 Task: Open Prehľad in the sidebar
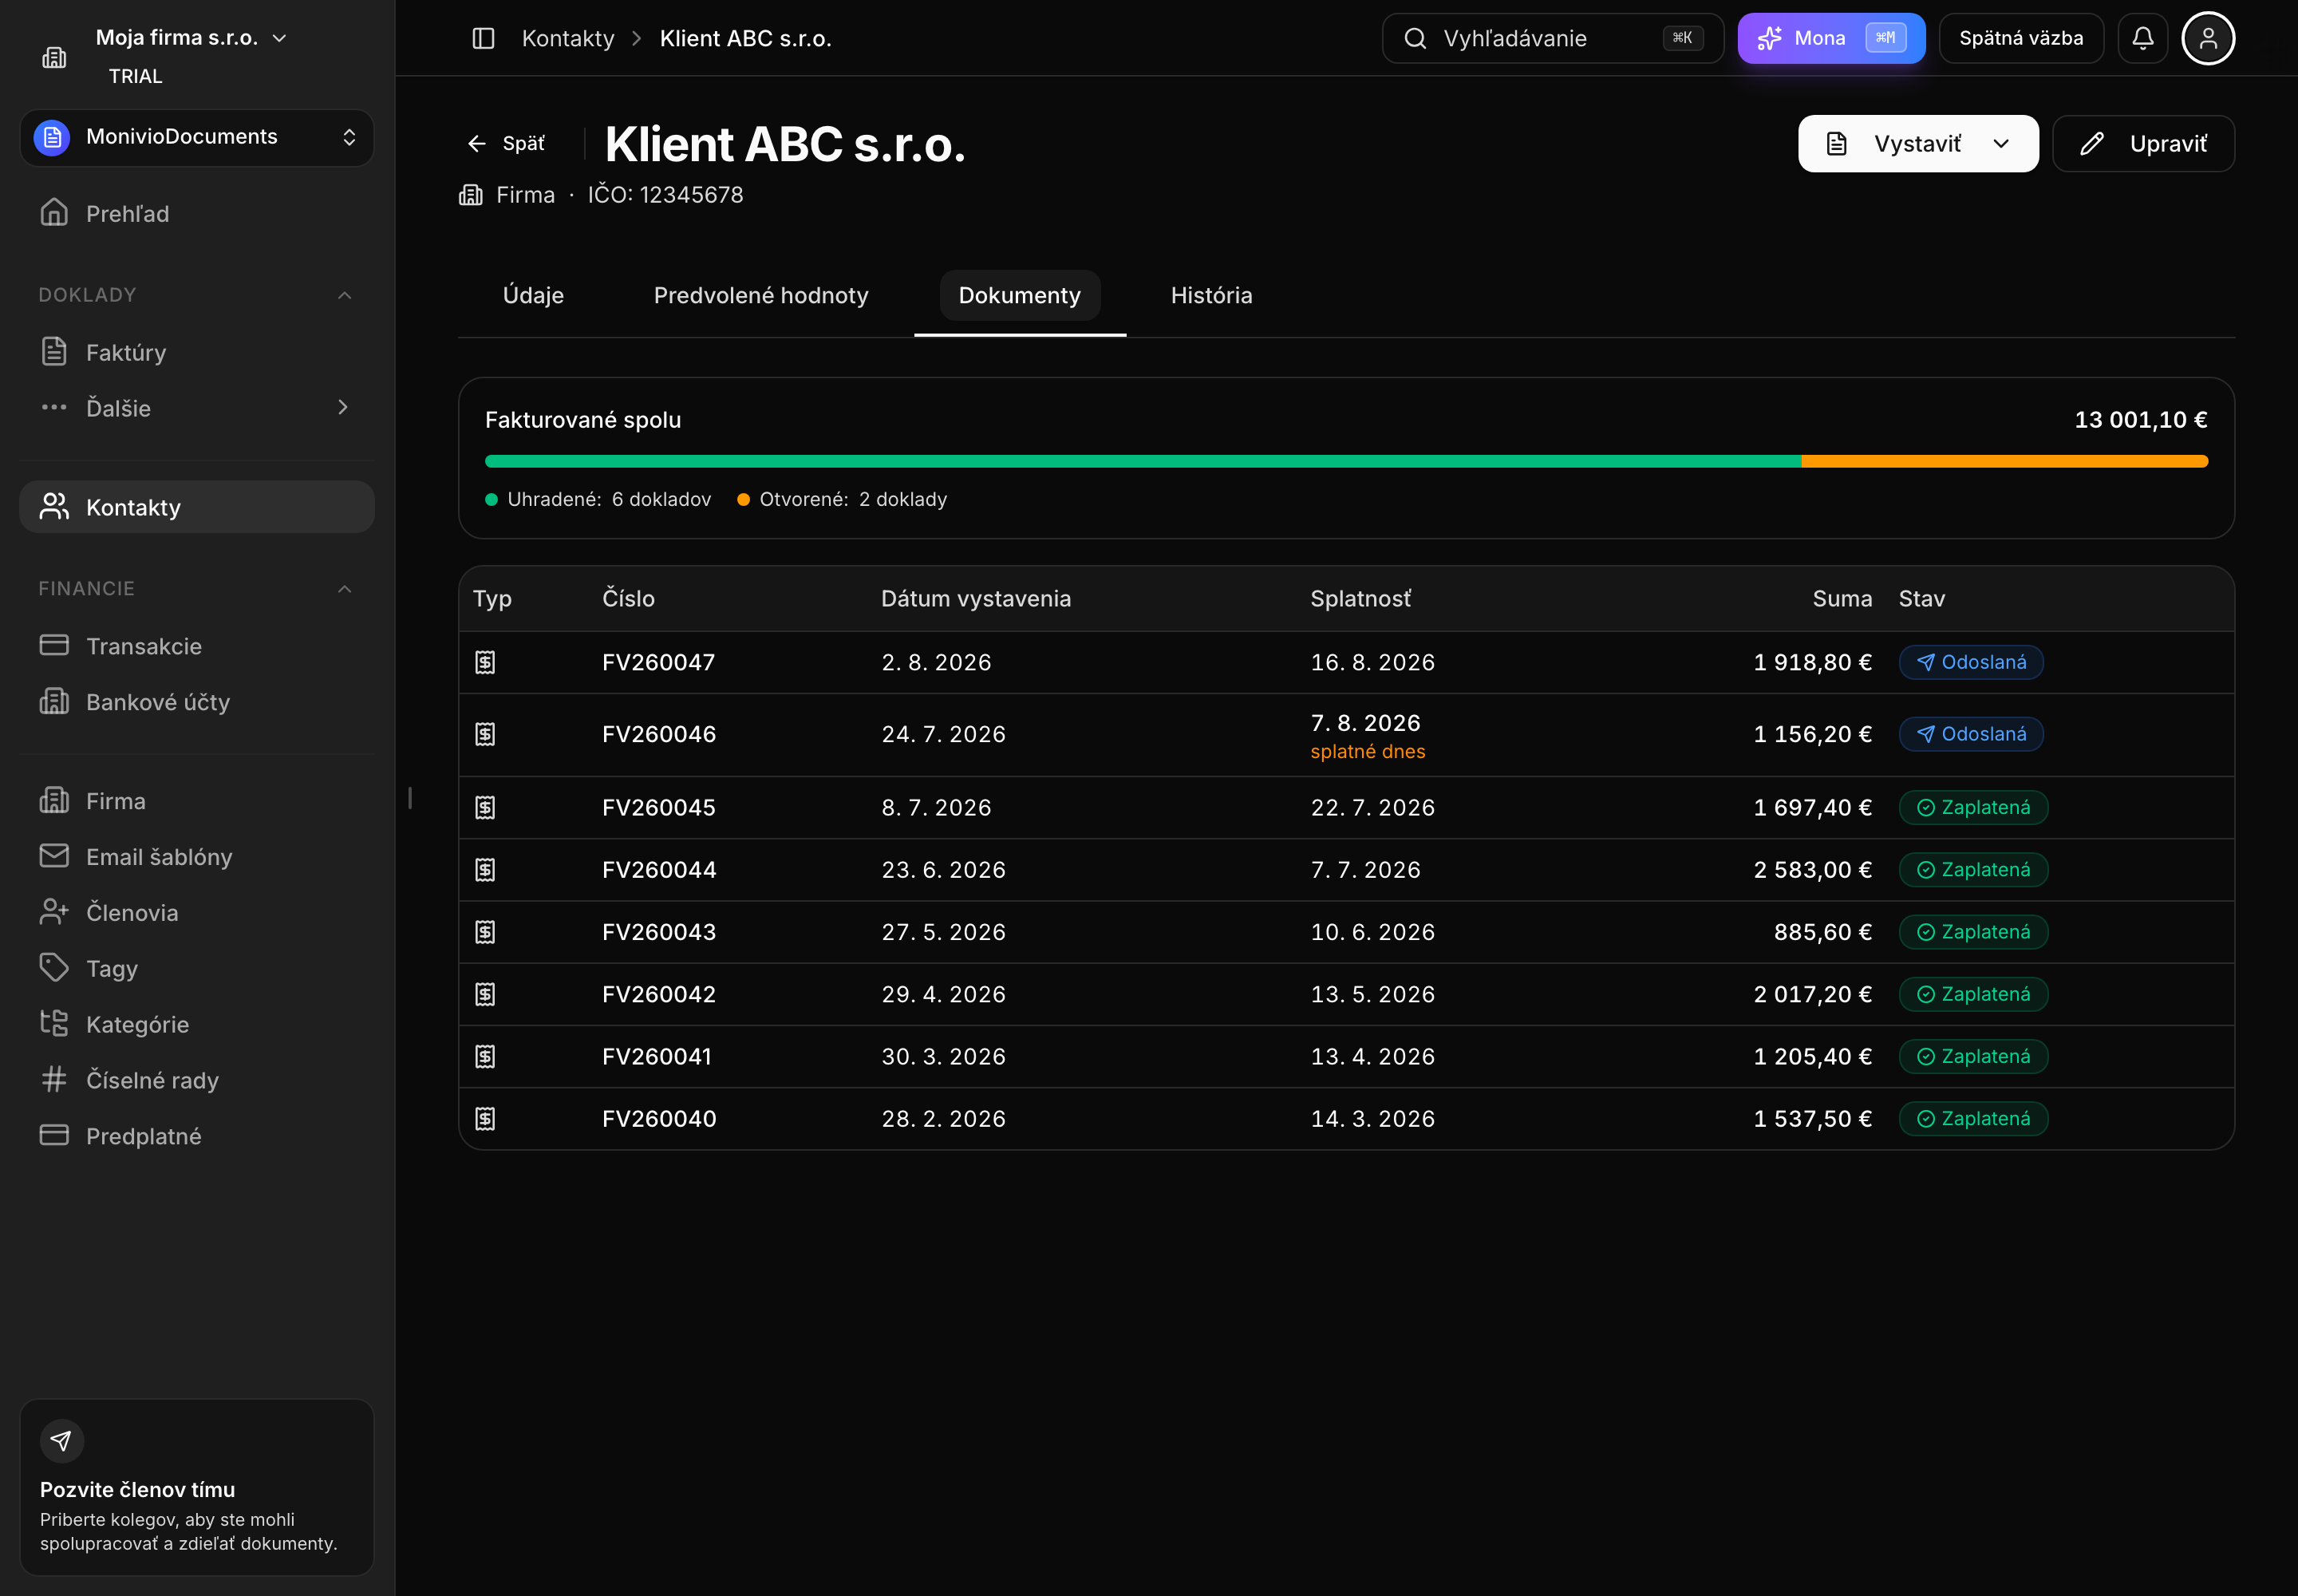coord(197,213)
